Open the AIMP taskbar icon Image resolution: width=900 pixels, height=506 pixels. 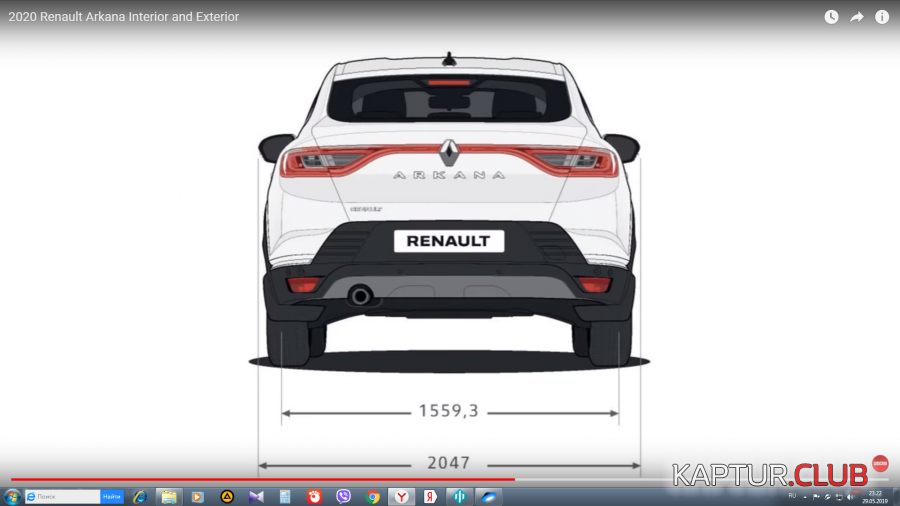point(227,497)
